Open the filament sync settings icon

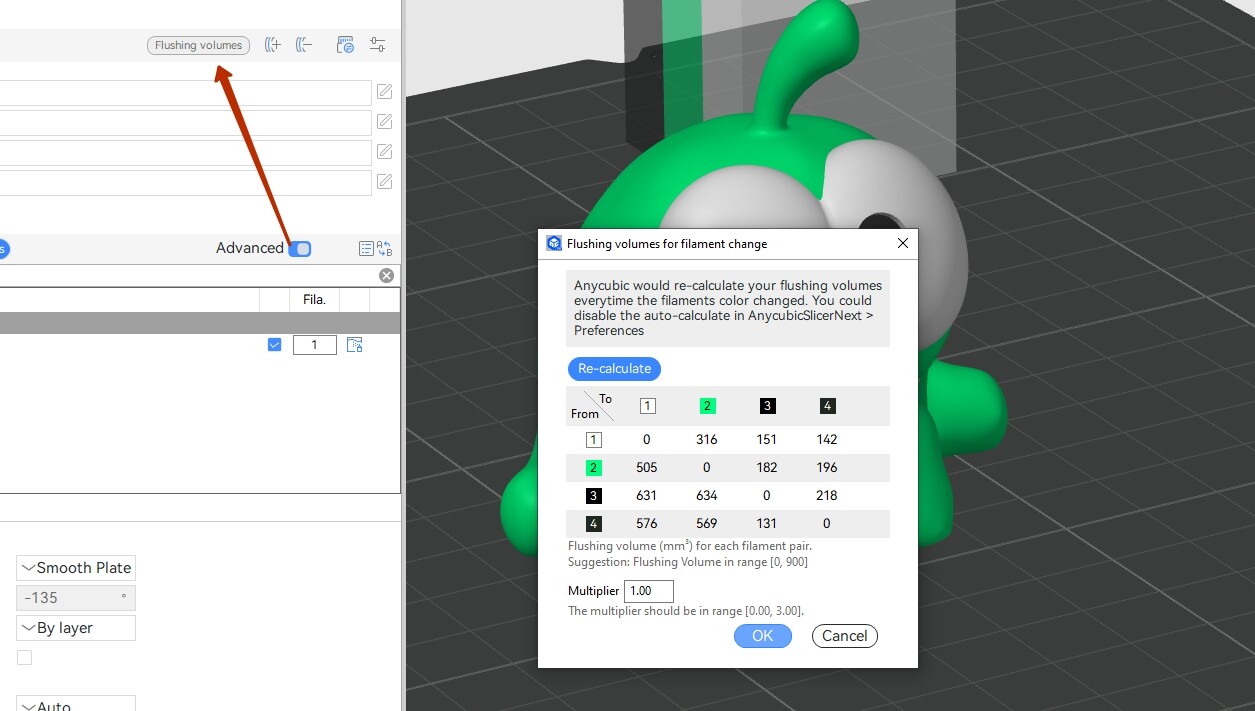(345, 45)
